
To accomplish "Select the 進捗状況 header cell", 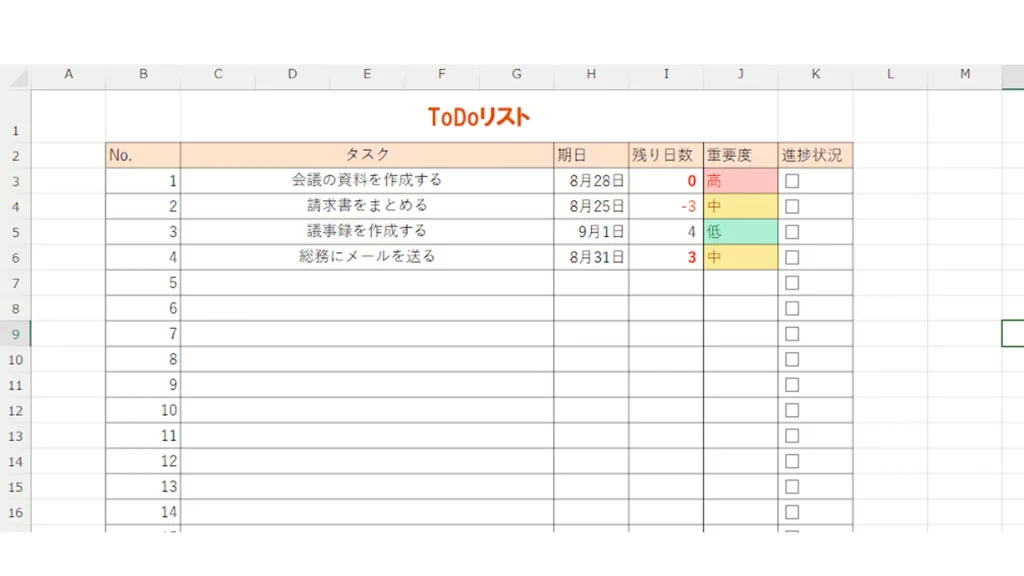I will (x=815, y=155).
